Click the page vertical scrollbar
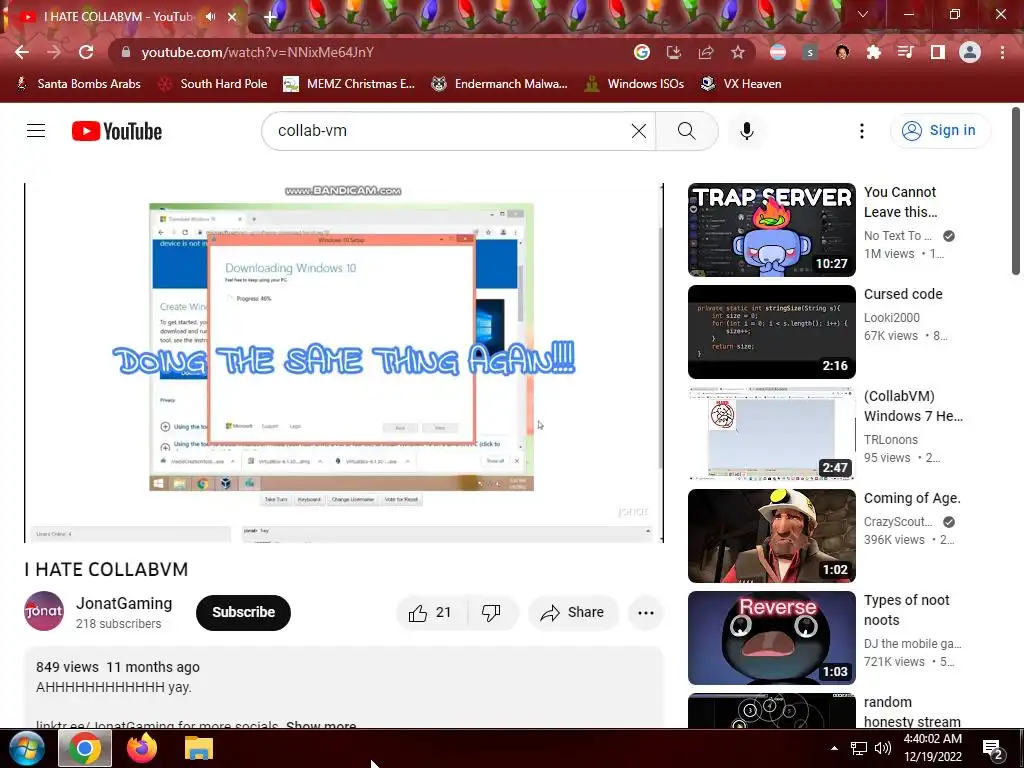 1016,191
